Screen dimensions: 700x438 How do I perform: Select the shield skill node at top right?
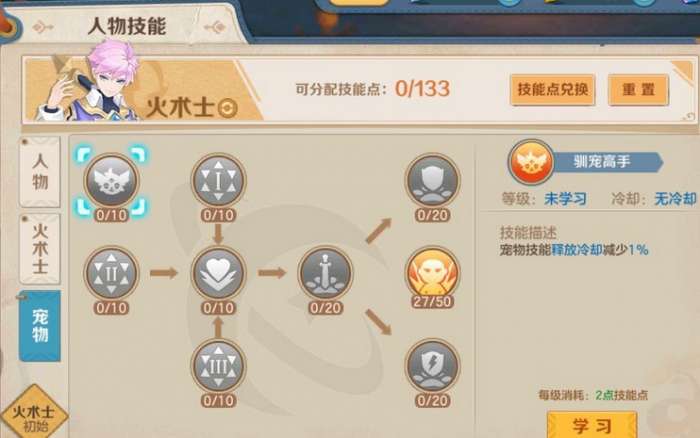[x=432, y=181]
